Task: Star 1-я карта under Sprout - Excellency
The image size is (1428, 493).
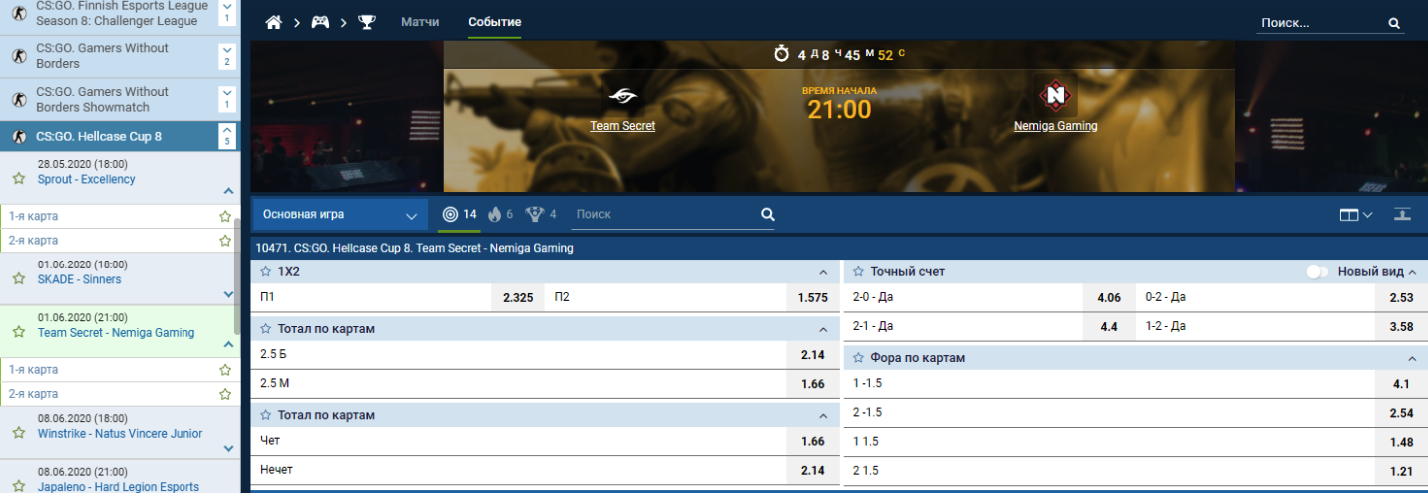Action: tap(225, 216)
